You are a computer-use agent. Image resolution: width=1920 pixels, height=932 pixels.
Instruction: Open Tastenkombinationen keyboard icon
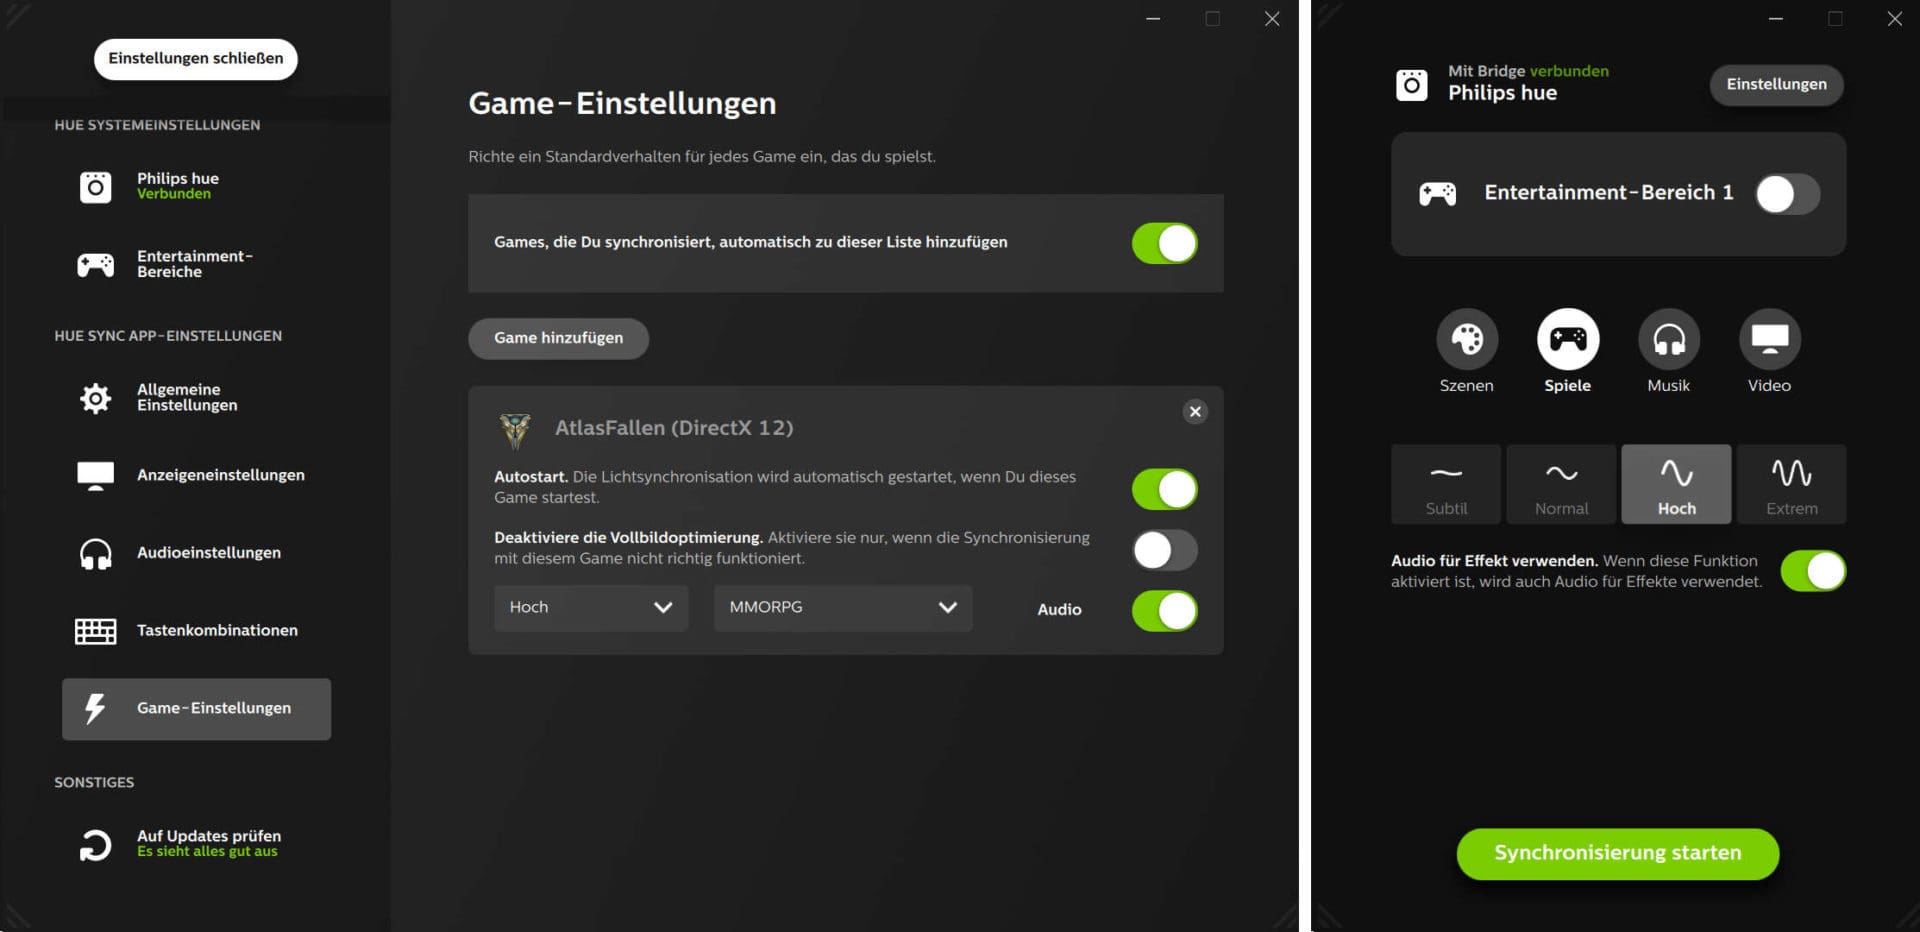point(96,631)
